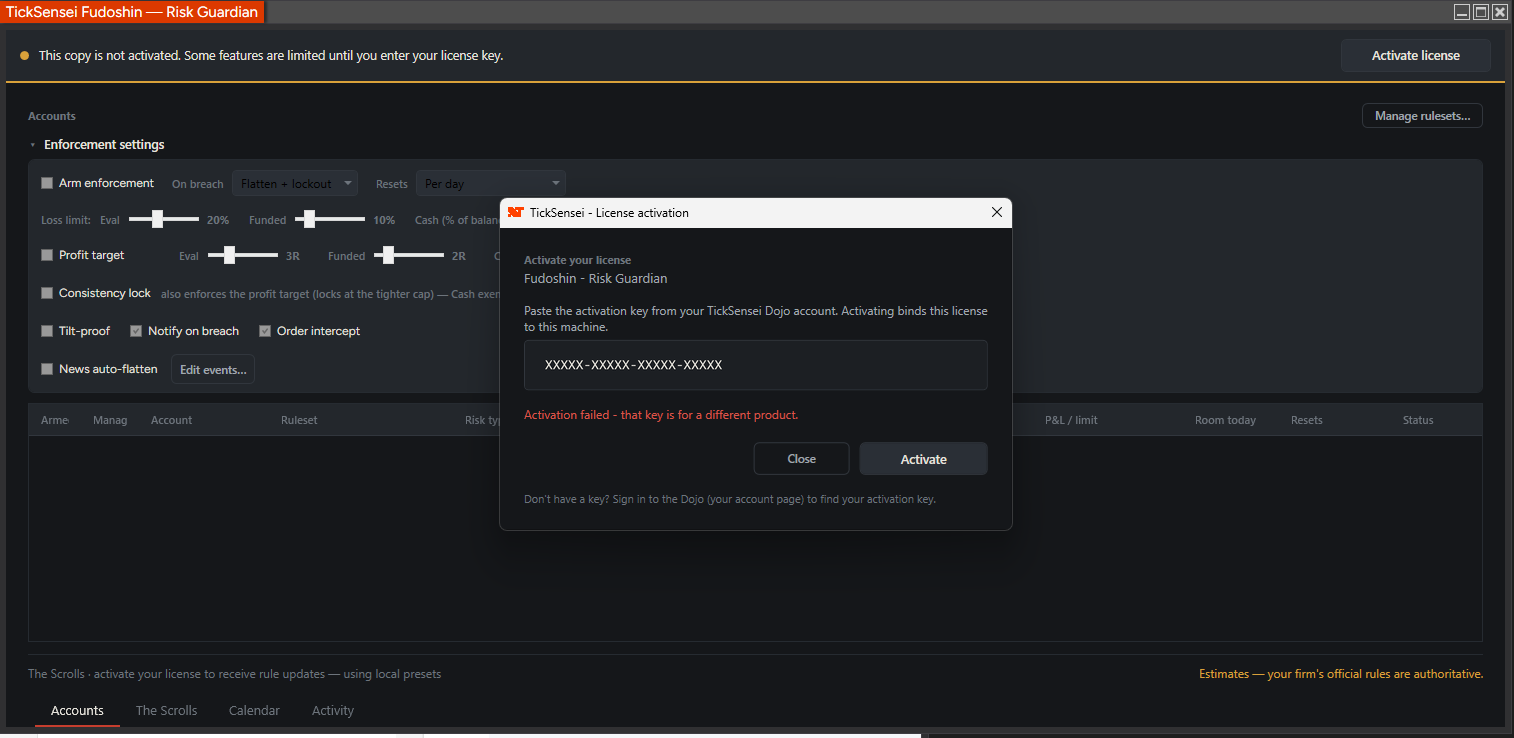Enable News auto-flatten checkbox
The image size is (1514, 738).
[47, 369]
